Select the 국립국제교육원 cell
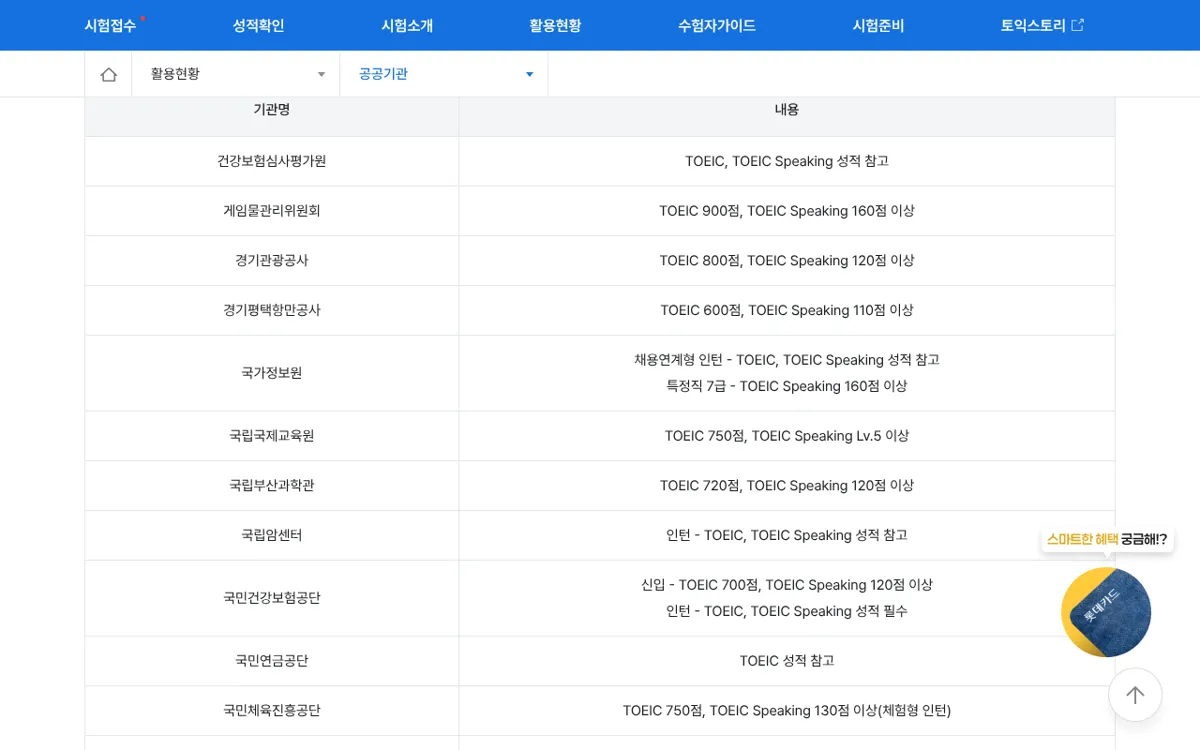Viewport: 1200px width, 750px height. click(x=272, y=436)
